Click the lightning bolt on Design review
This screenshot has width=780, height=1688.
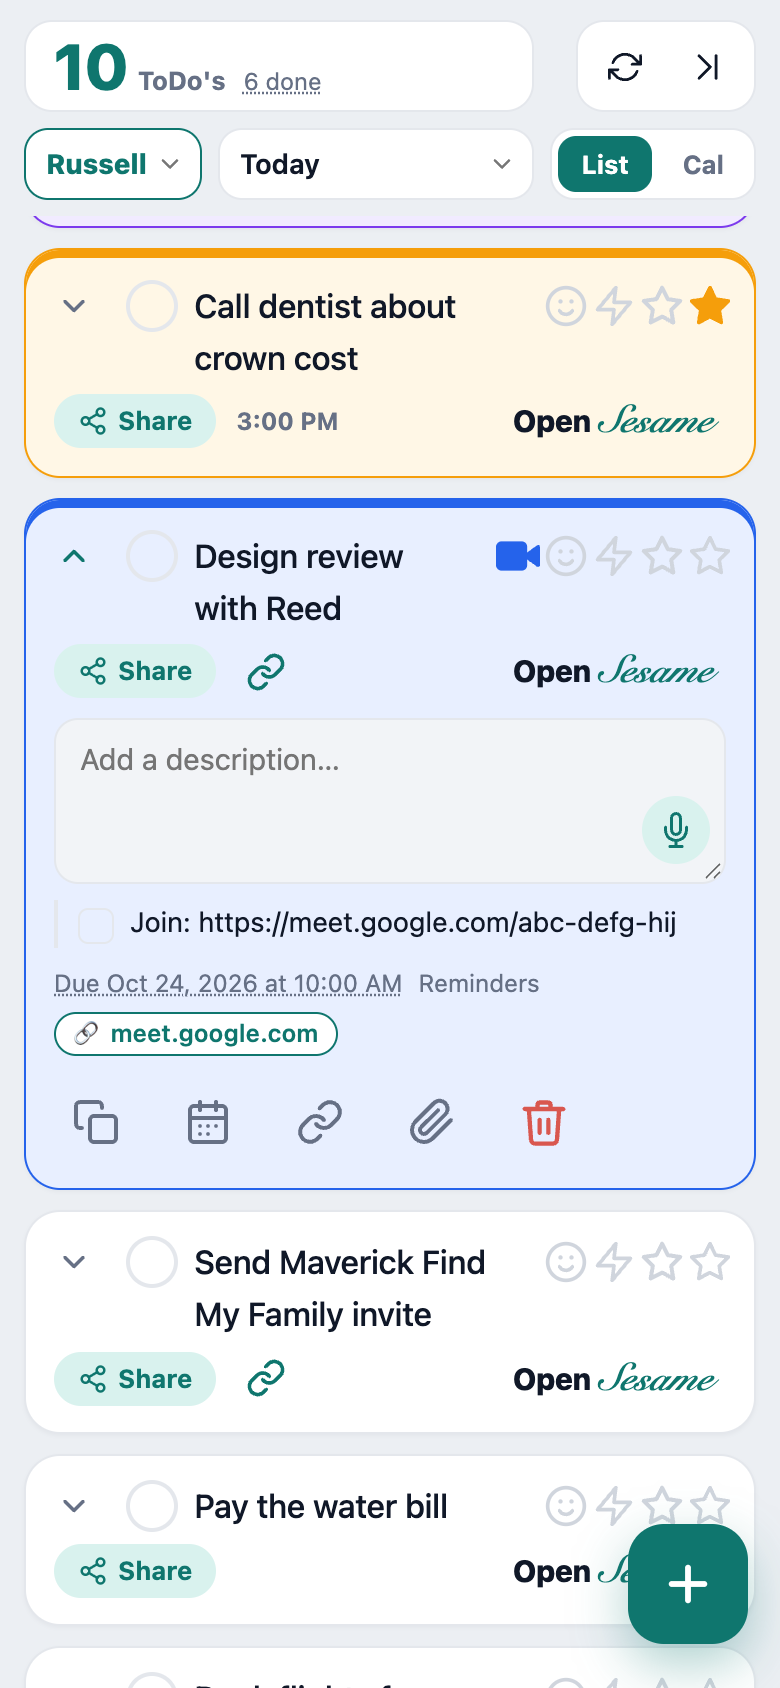pos(614,556)
